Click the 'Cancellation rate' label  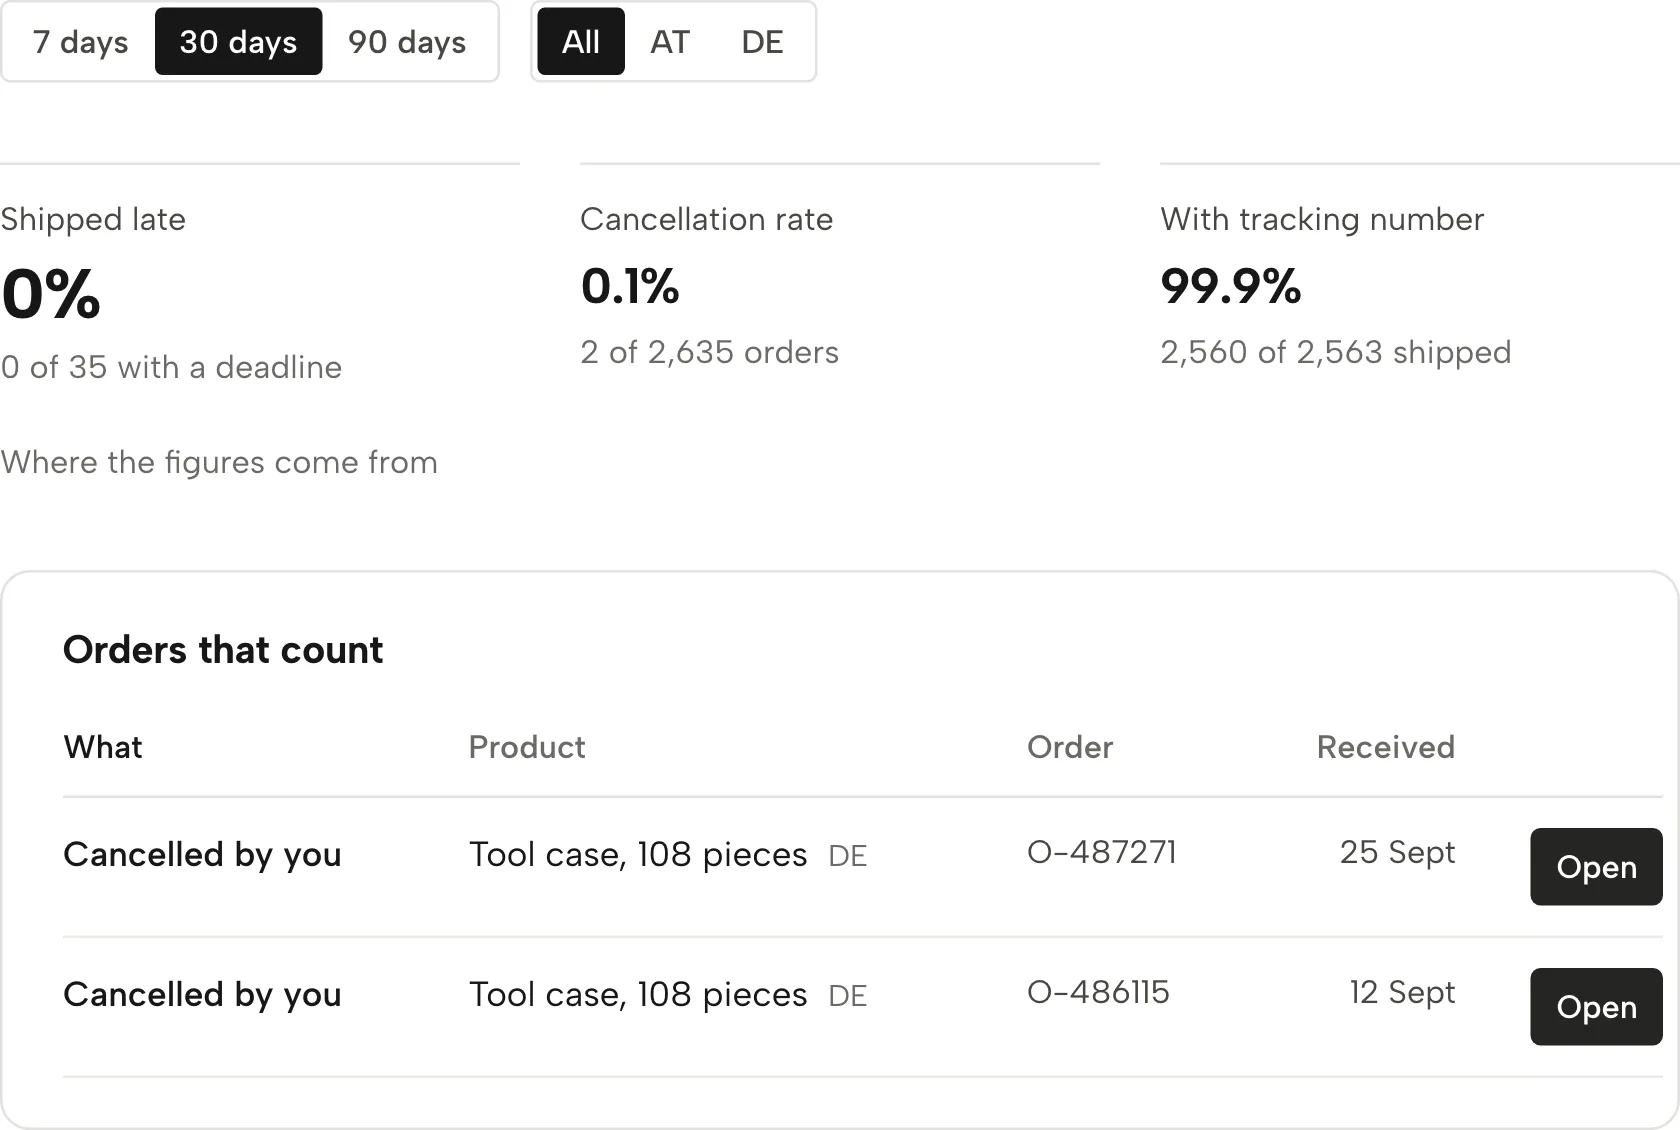pos(707,219)
